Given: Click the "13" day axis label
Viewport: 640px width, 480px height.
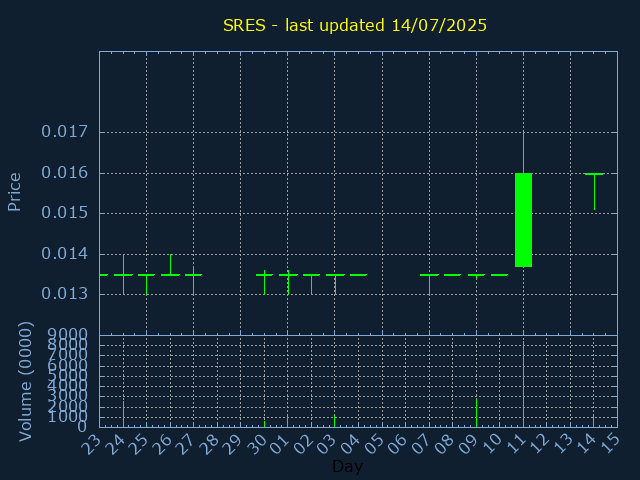Looking at the screenshot, I should [x=562, y=444].
